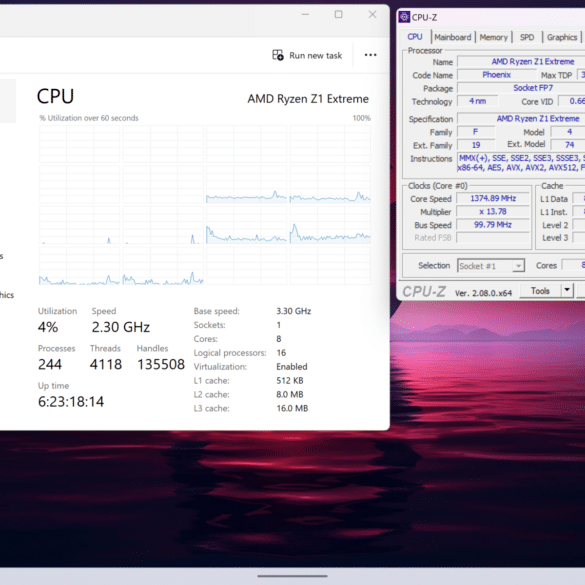Click the Logical processors value 16

281,353
